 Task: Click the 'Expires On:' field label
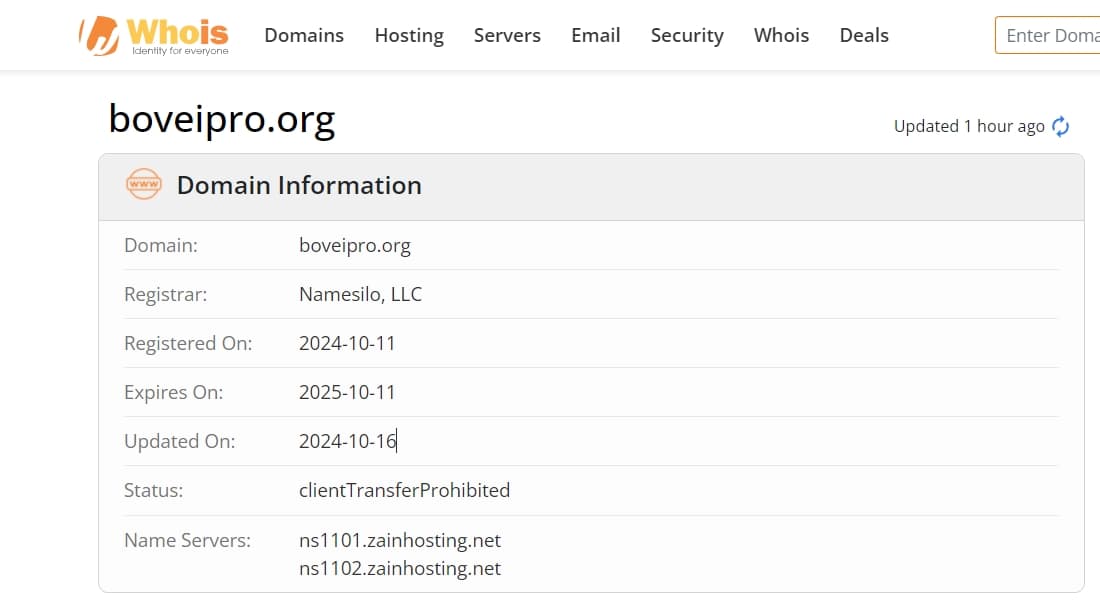tap(173, 393)
